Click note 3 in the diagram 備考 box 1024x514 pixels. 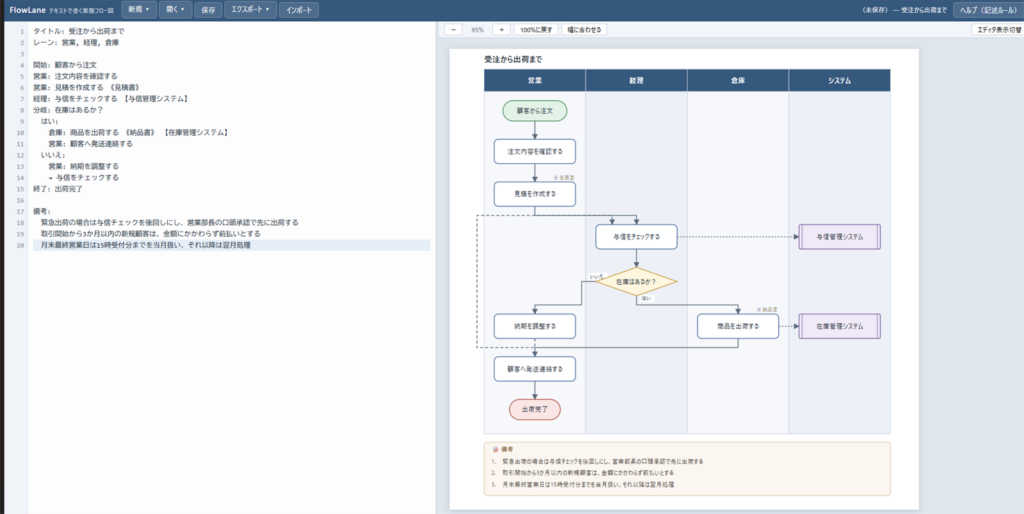583,485
